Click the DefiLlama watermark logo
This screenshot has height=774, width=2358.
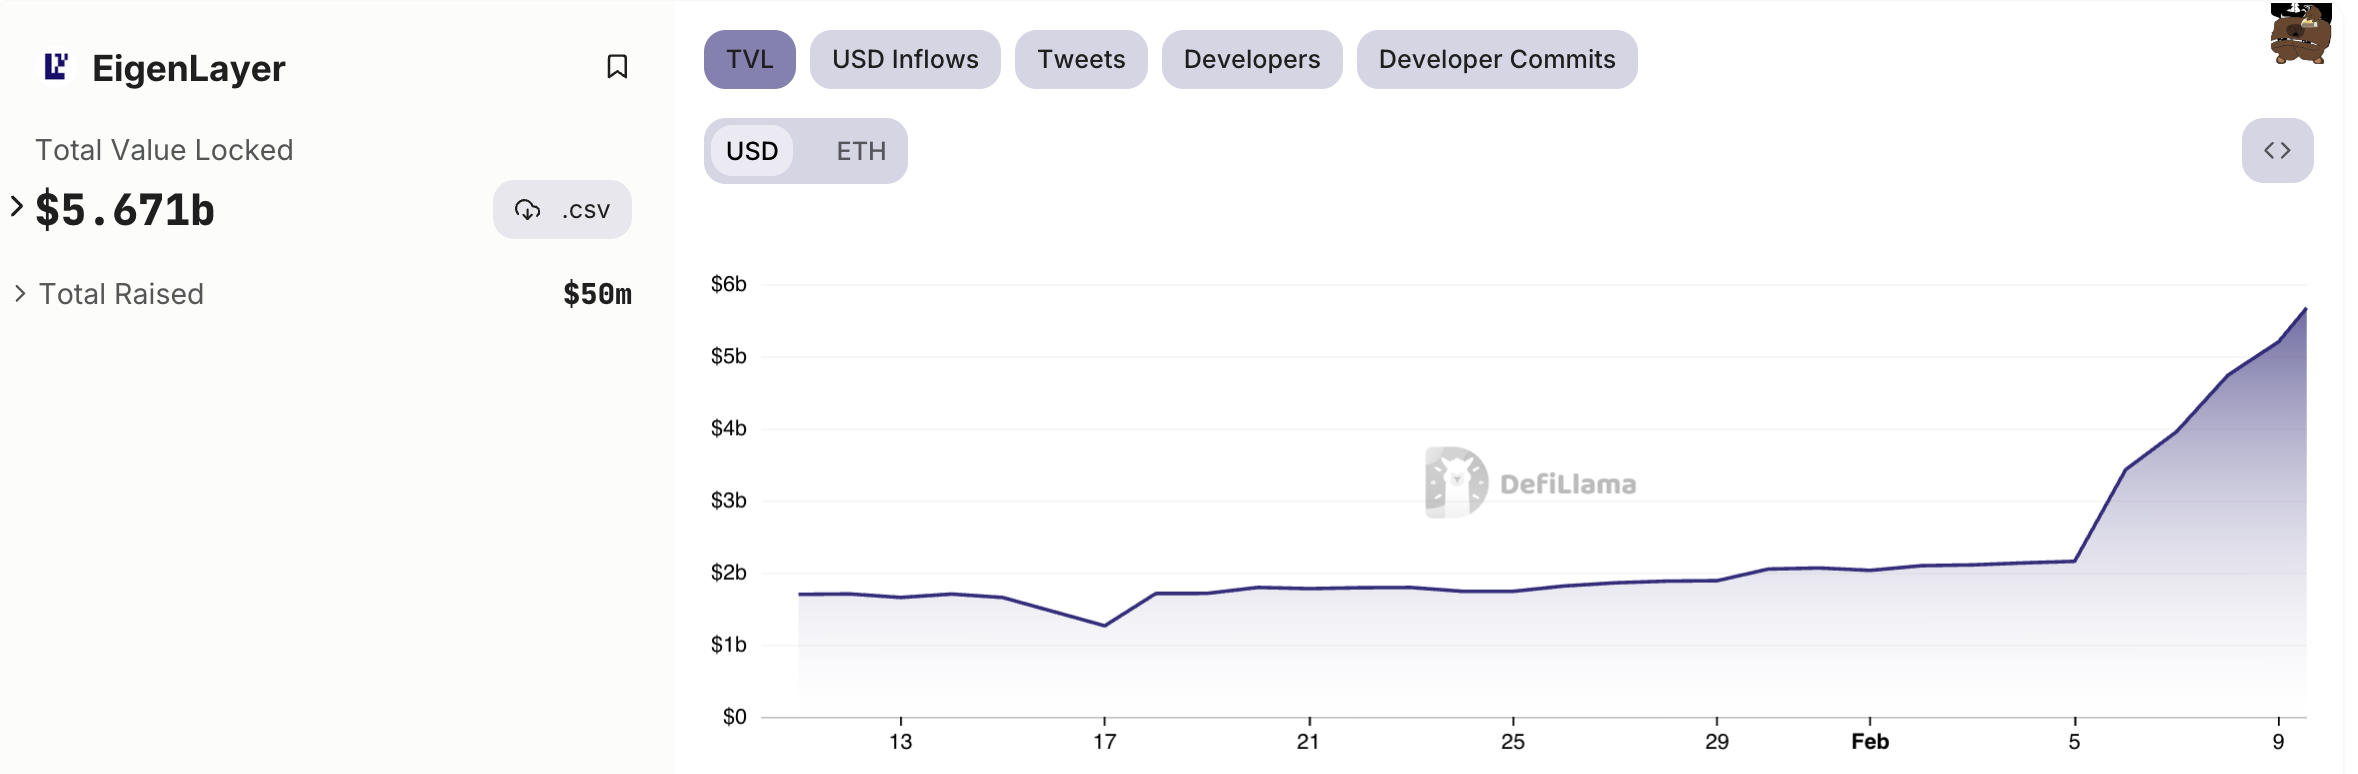[x=1456, y=483]
